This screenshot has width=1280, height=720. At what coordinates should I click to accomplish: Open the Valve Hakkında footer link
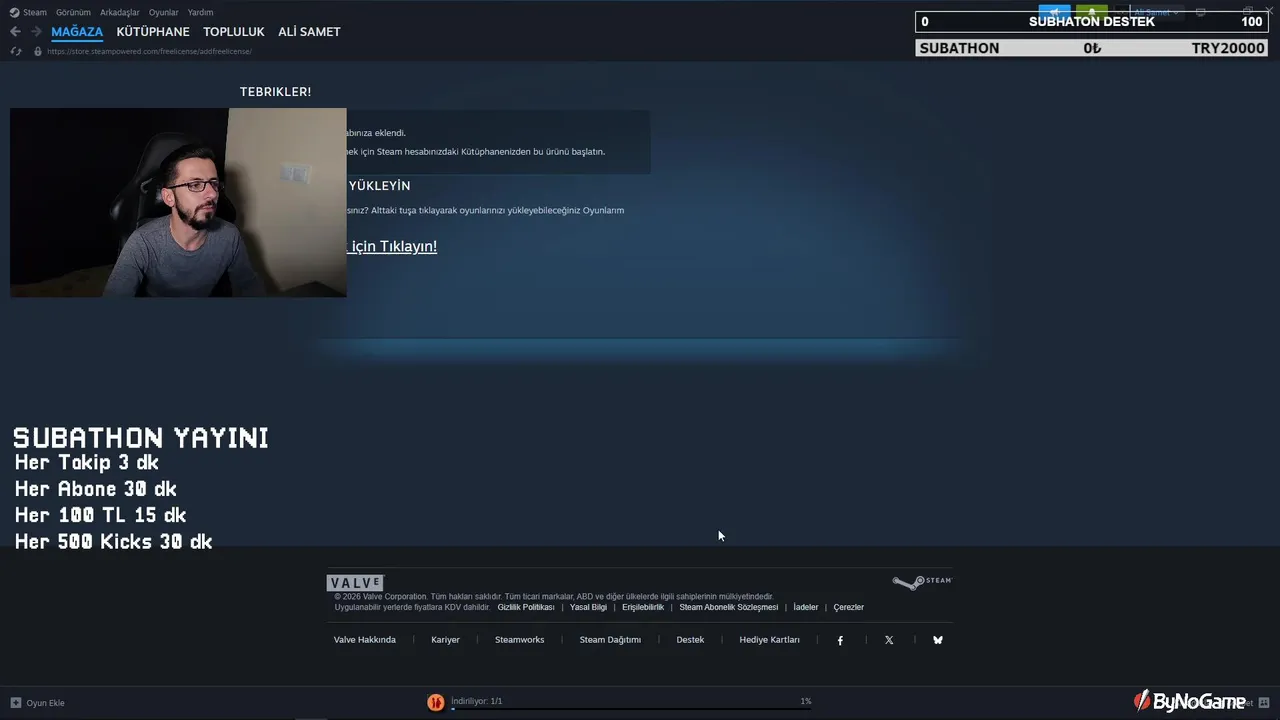365,640
